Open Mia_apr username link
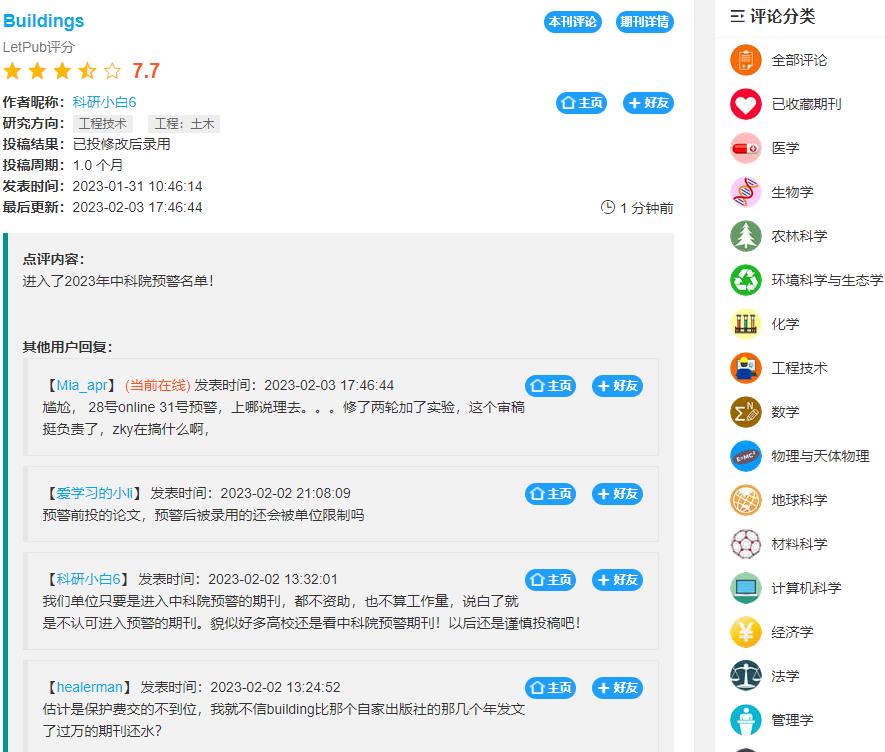Viewport: 885px width, 752px height. [82, 385]
